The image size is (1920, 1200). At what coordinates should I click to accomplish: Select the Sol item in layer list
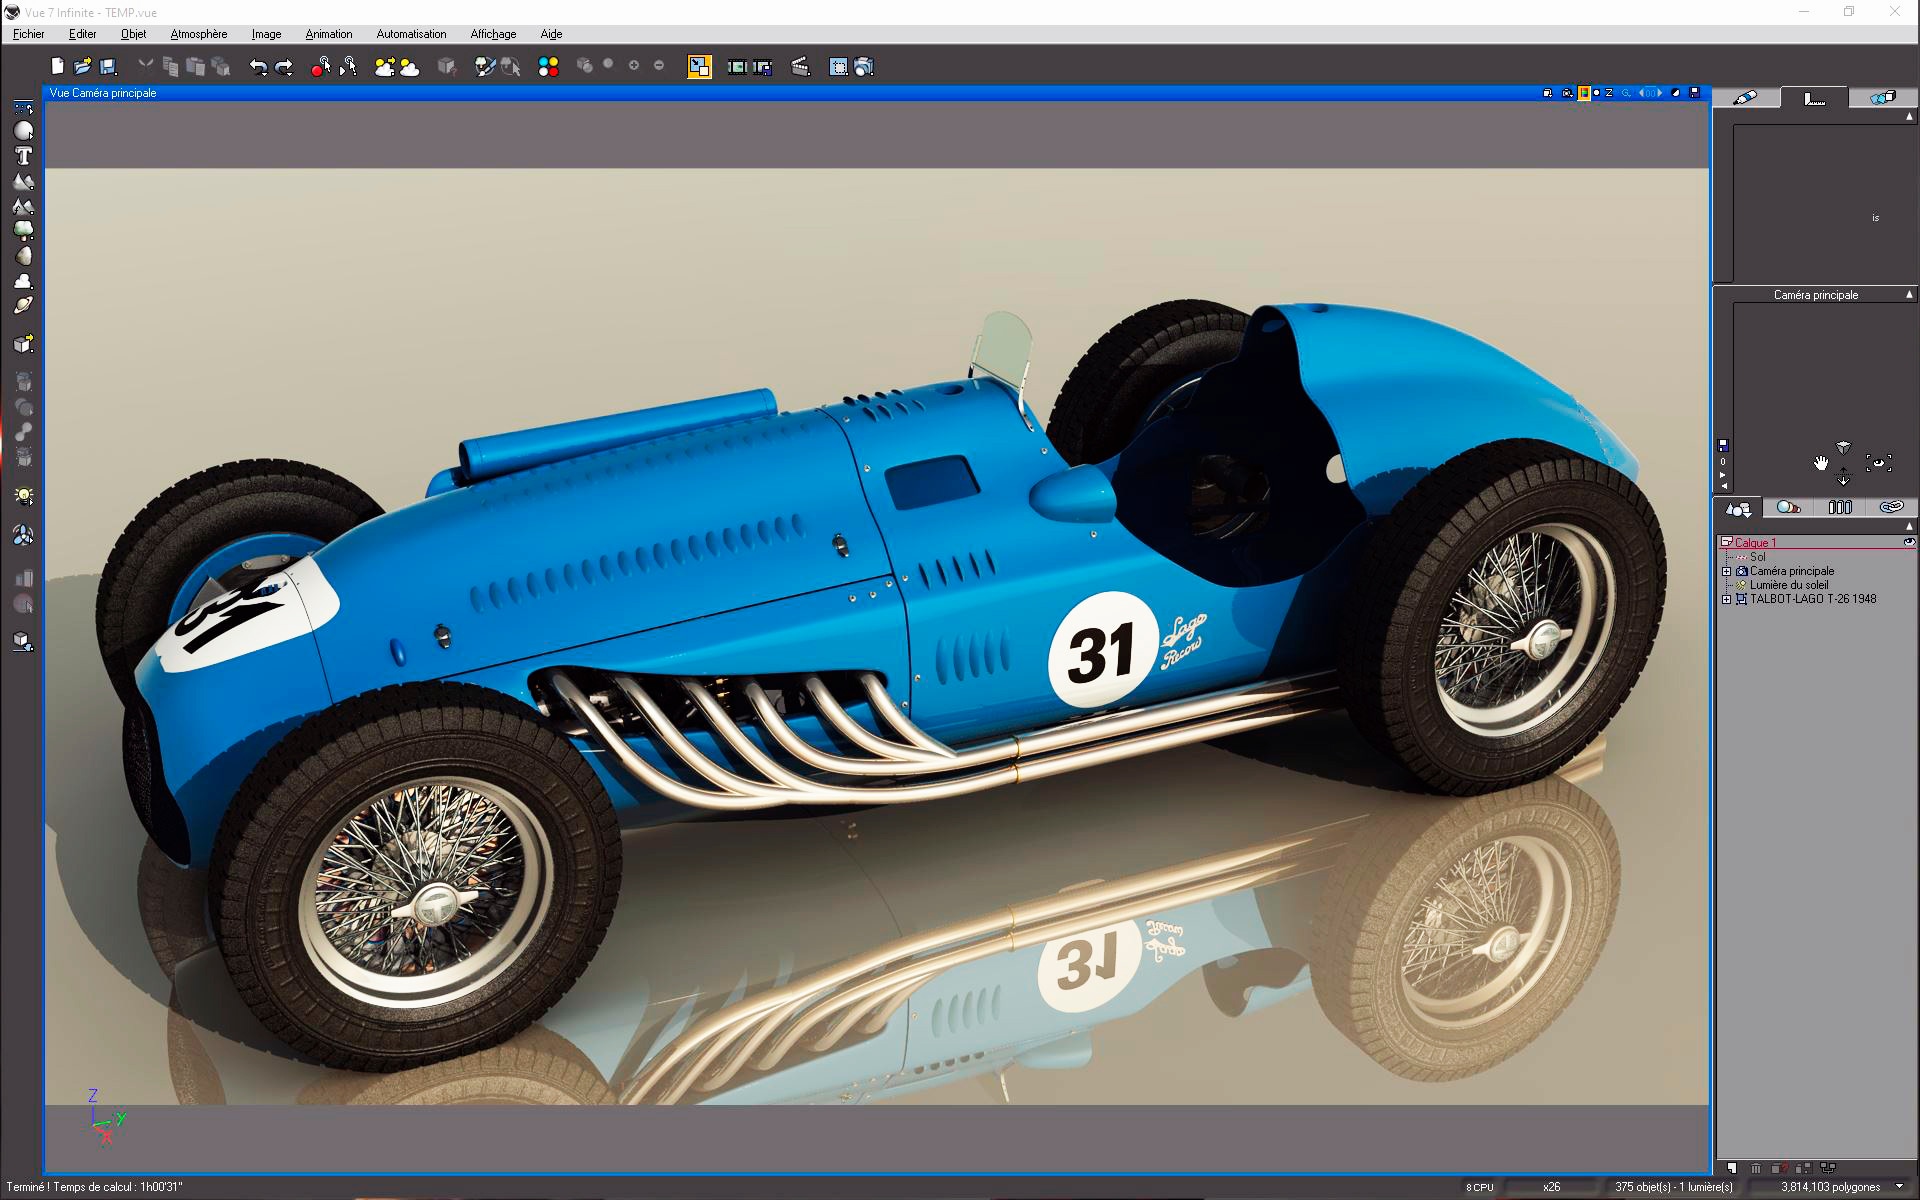1757,557
